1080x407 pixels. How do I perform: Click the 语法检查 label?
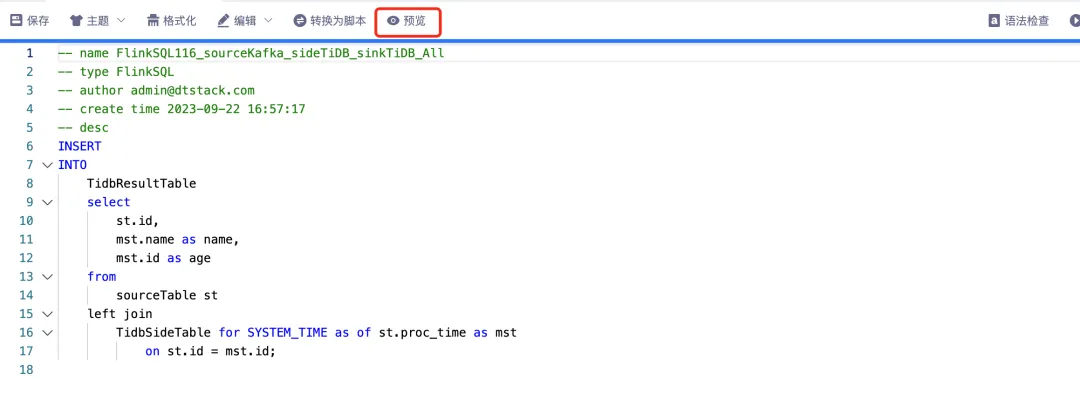tap(1027, 21)
